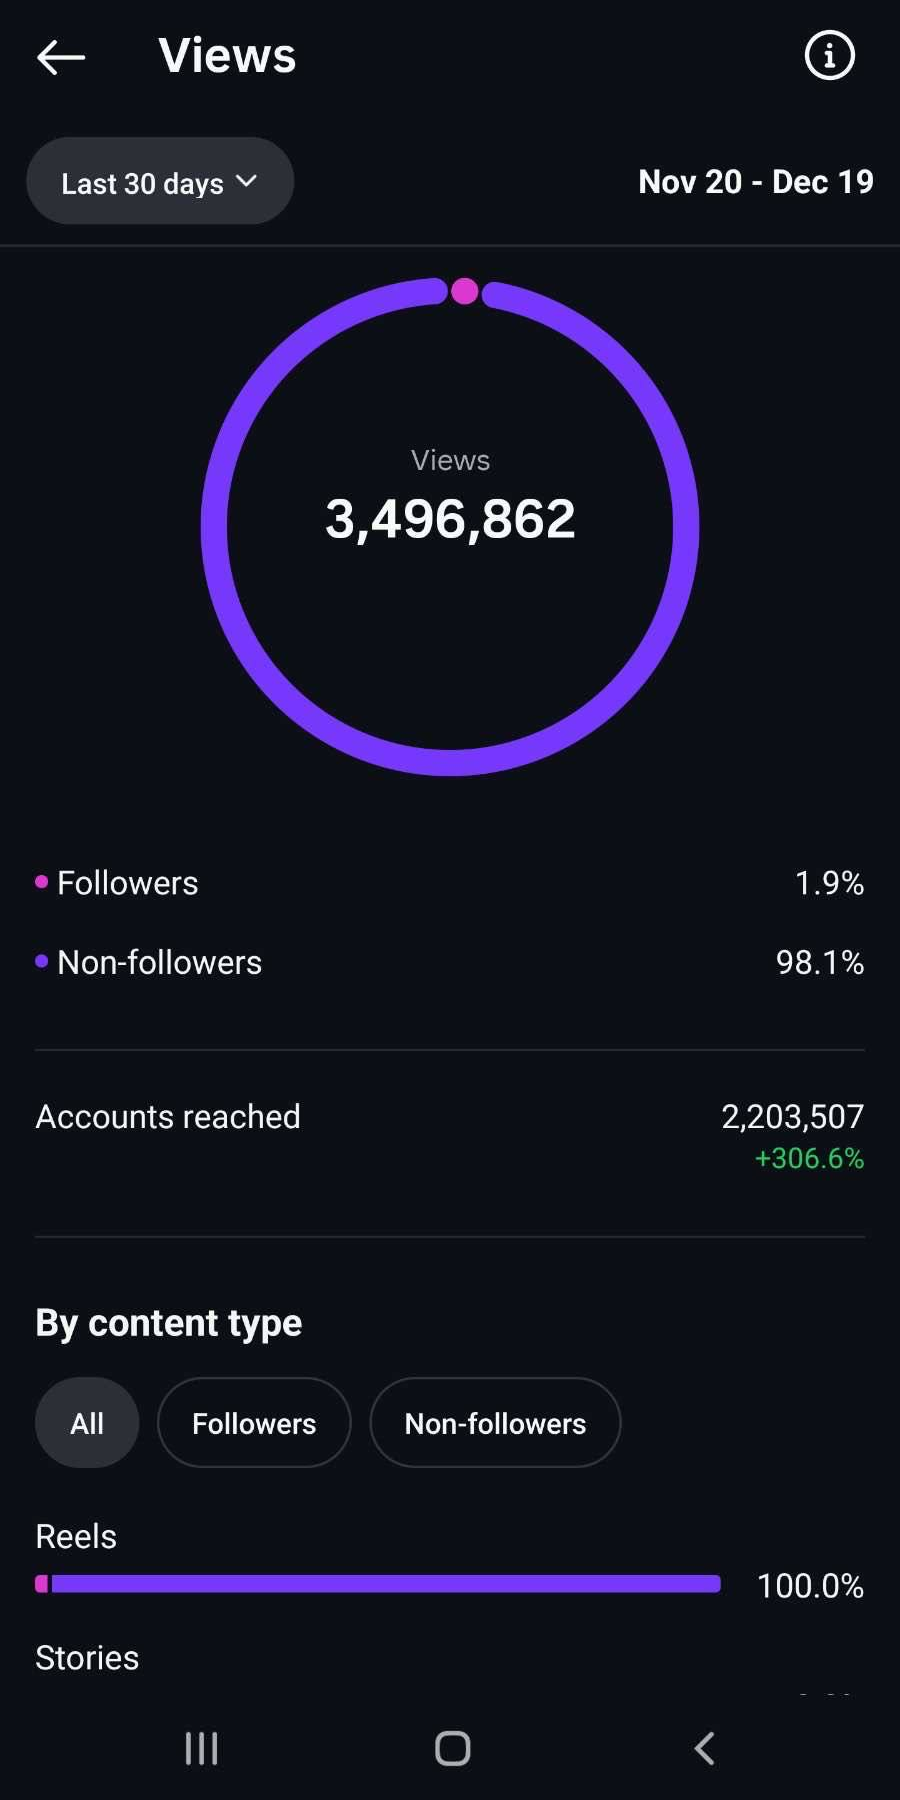
Task: Tap the Nov 20 - Dec 19 date range
Action: pyautogui.click(x=755, y=182)
